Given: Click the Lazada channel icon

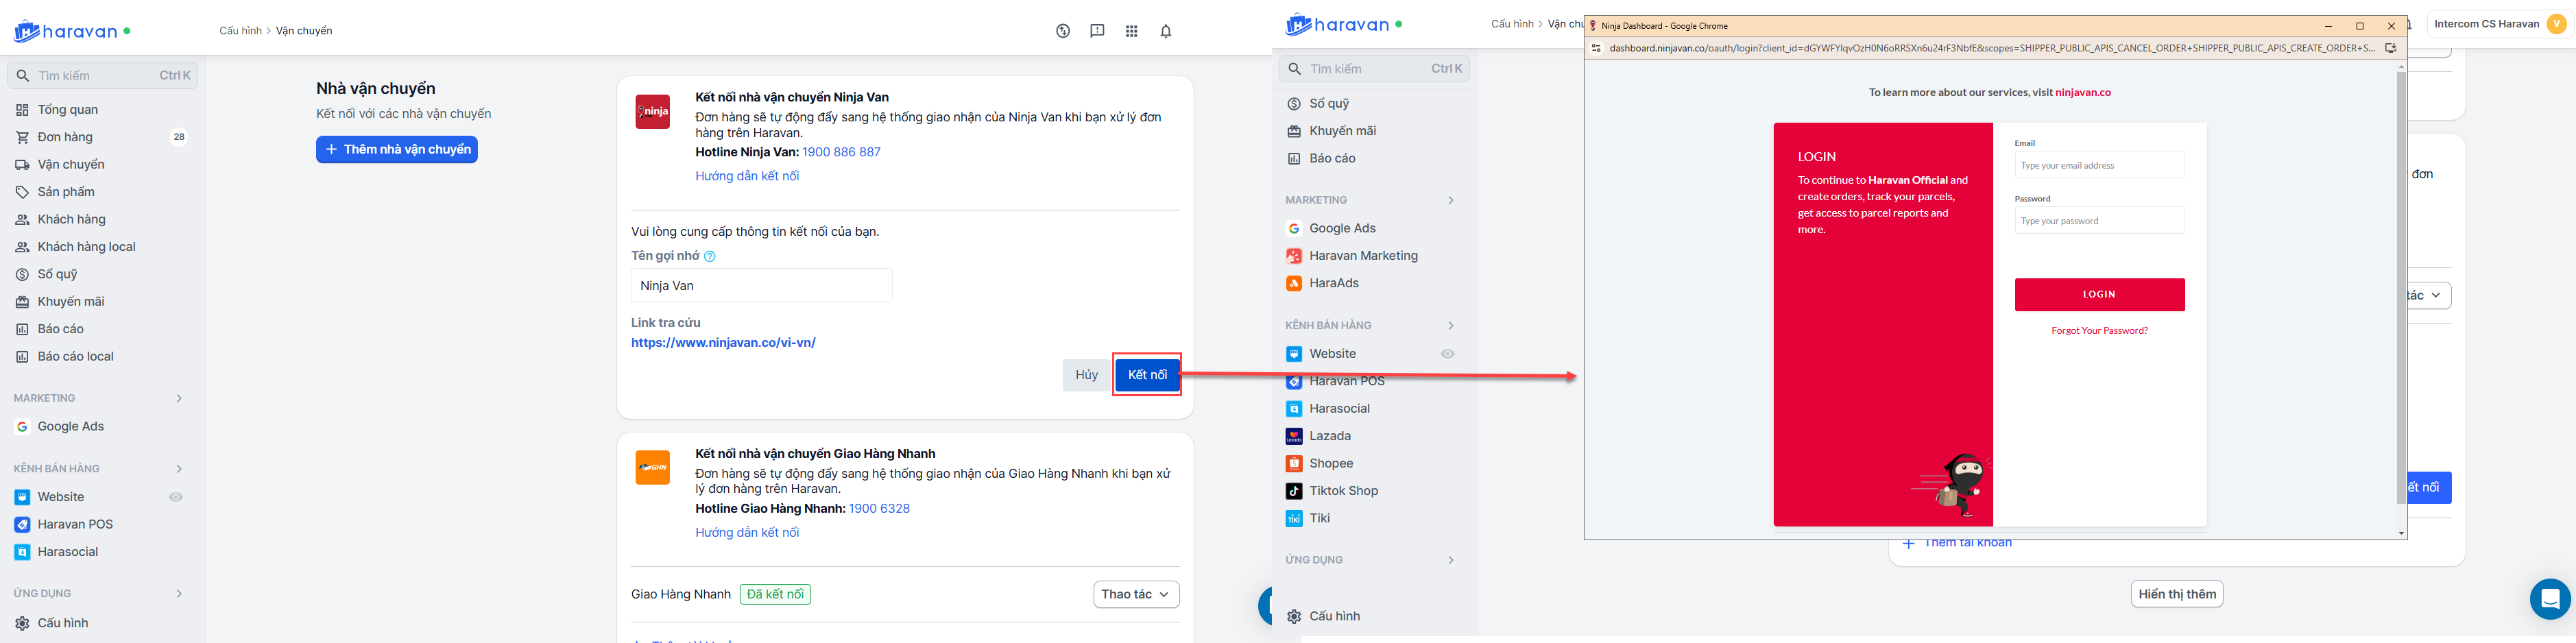Looking at the screenshot, I should [1294, 436].
